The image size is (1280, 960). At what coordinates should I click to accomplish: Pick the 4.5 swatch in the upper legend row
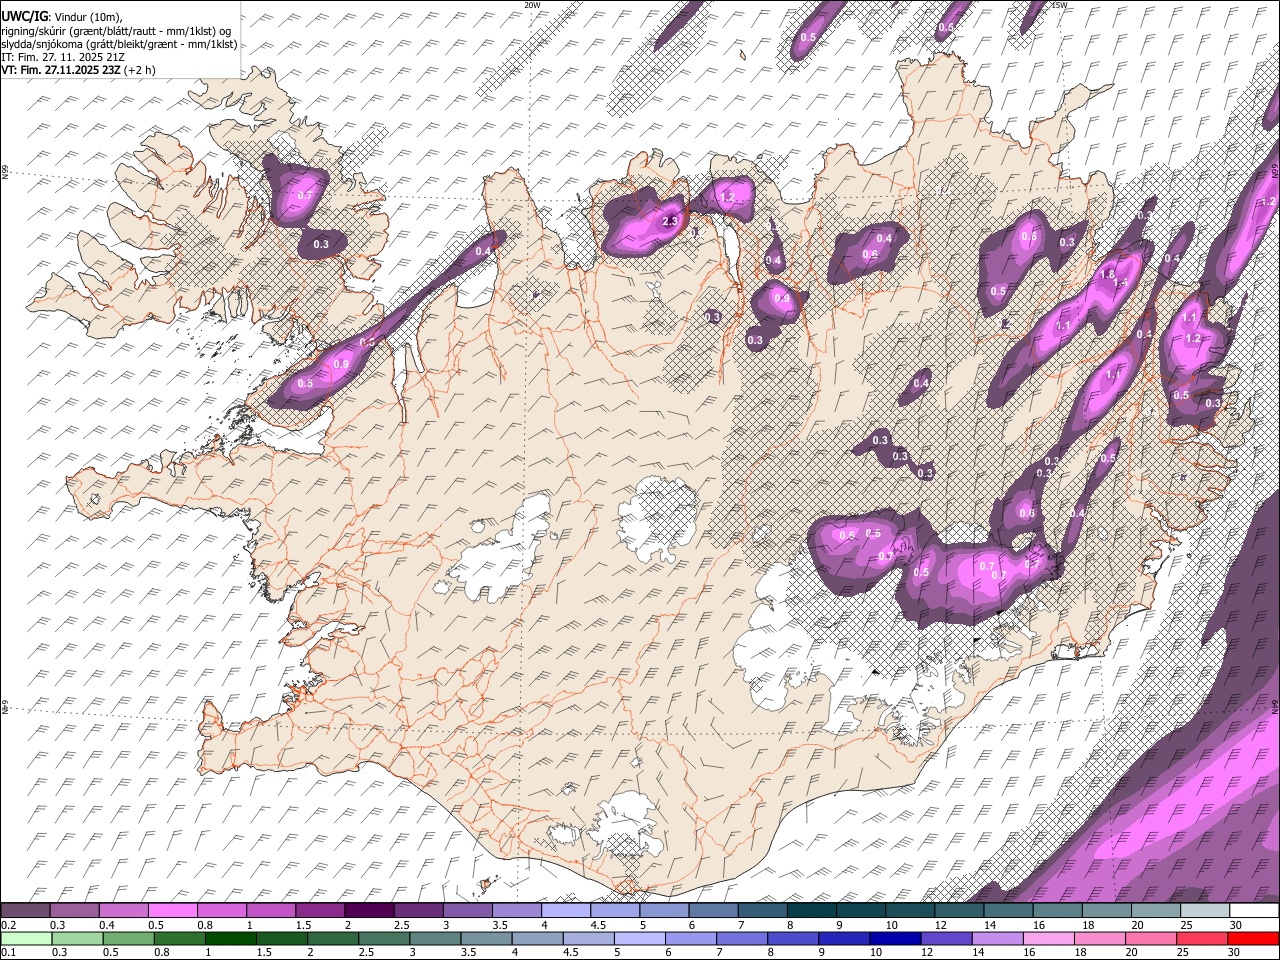(615, 911)
